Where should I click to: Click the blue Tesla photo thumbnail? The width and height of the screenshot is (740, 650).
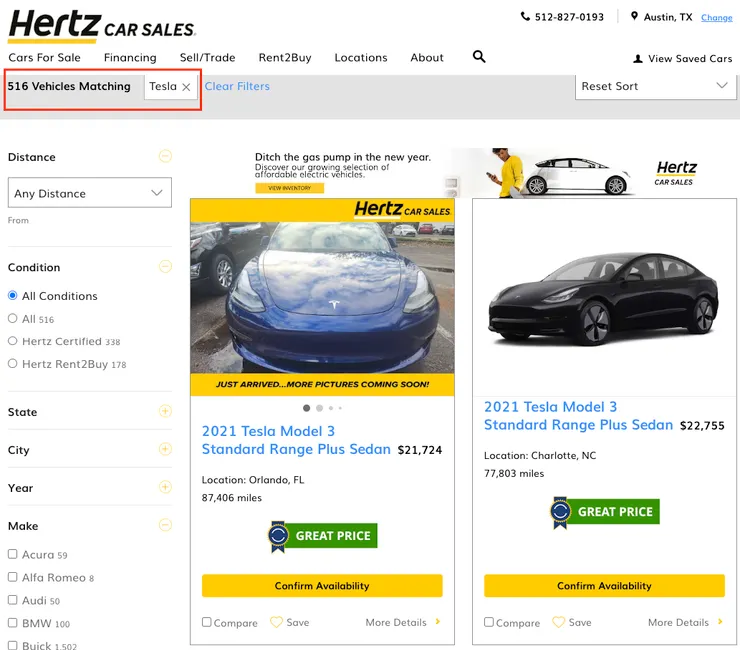tap(322, 297)
